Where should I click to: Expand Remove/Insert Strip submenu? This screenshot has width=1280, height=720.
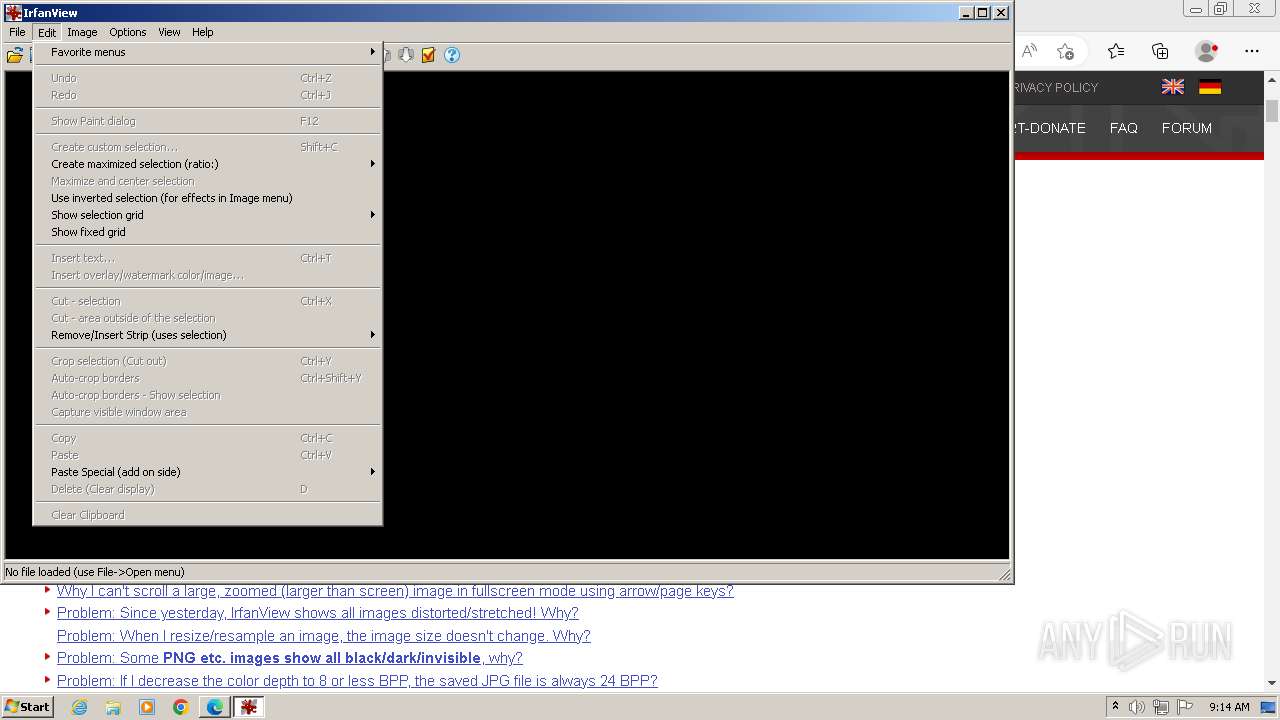pos(208,335)
